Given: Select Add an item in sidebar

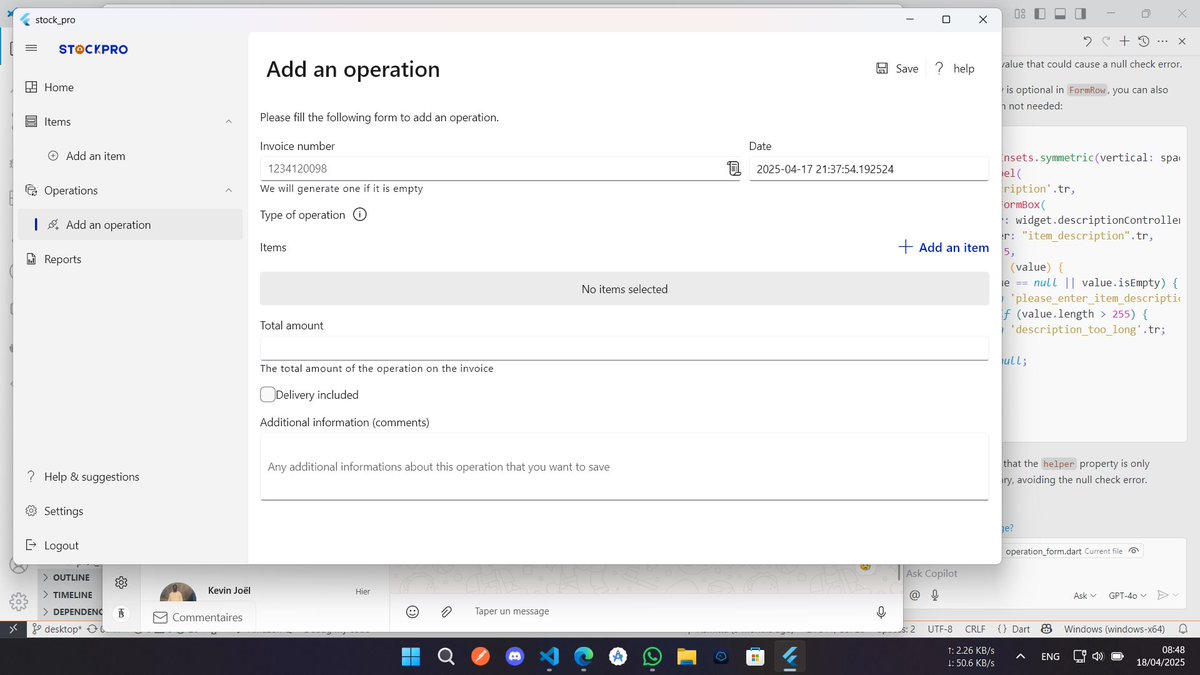Looking at the screenshot, I should (x=130, y=156).
